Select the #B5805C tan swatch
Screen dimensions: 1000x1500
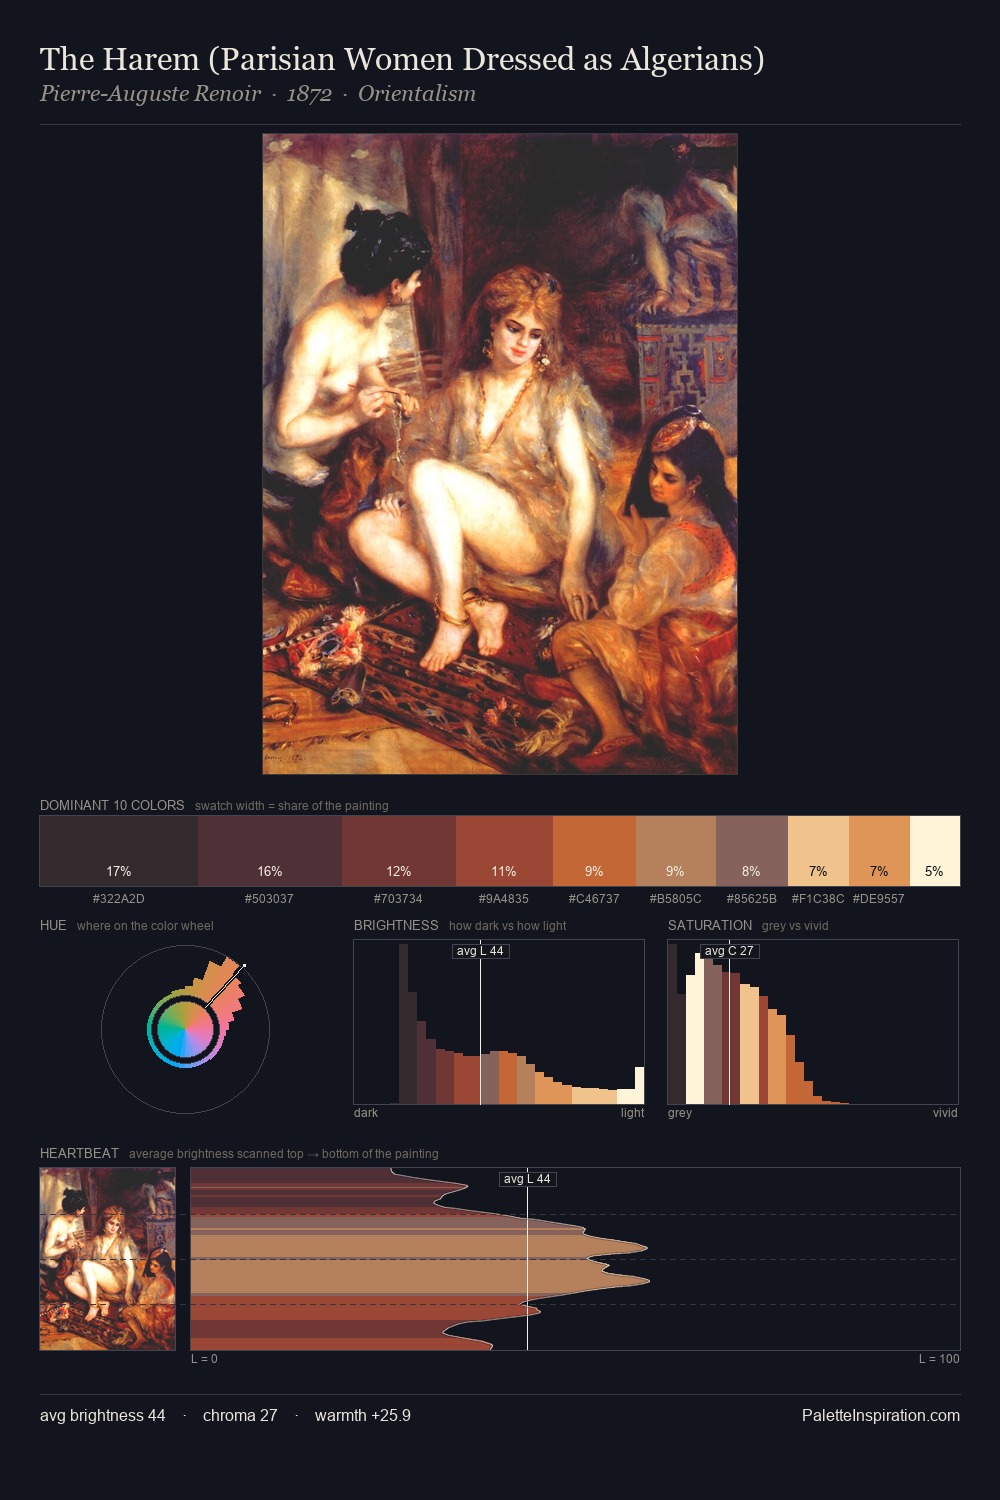coord(675,851)
